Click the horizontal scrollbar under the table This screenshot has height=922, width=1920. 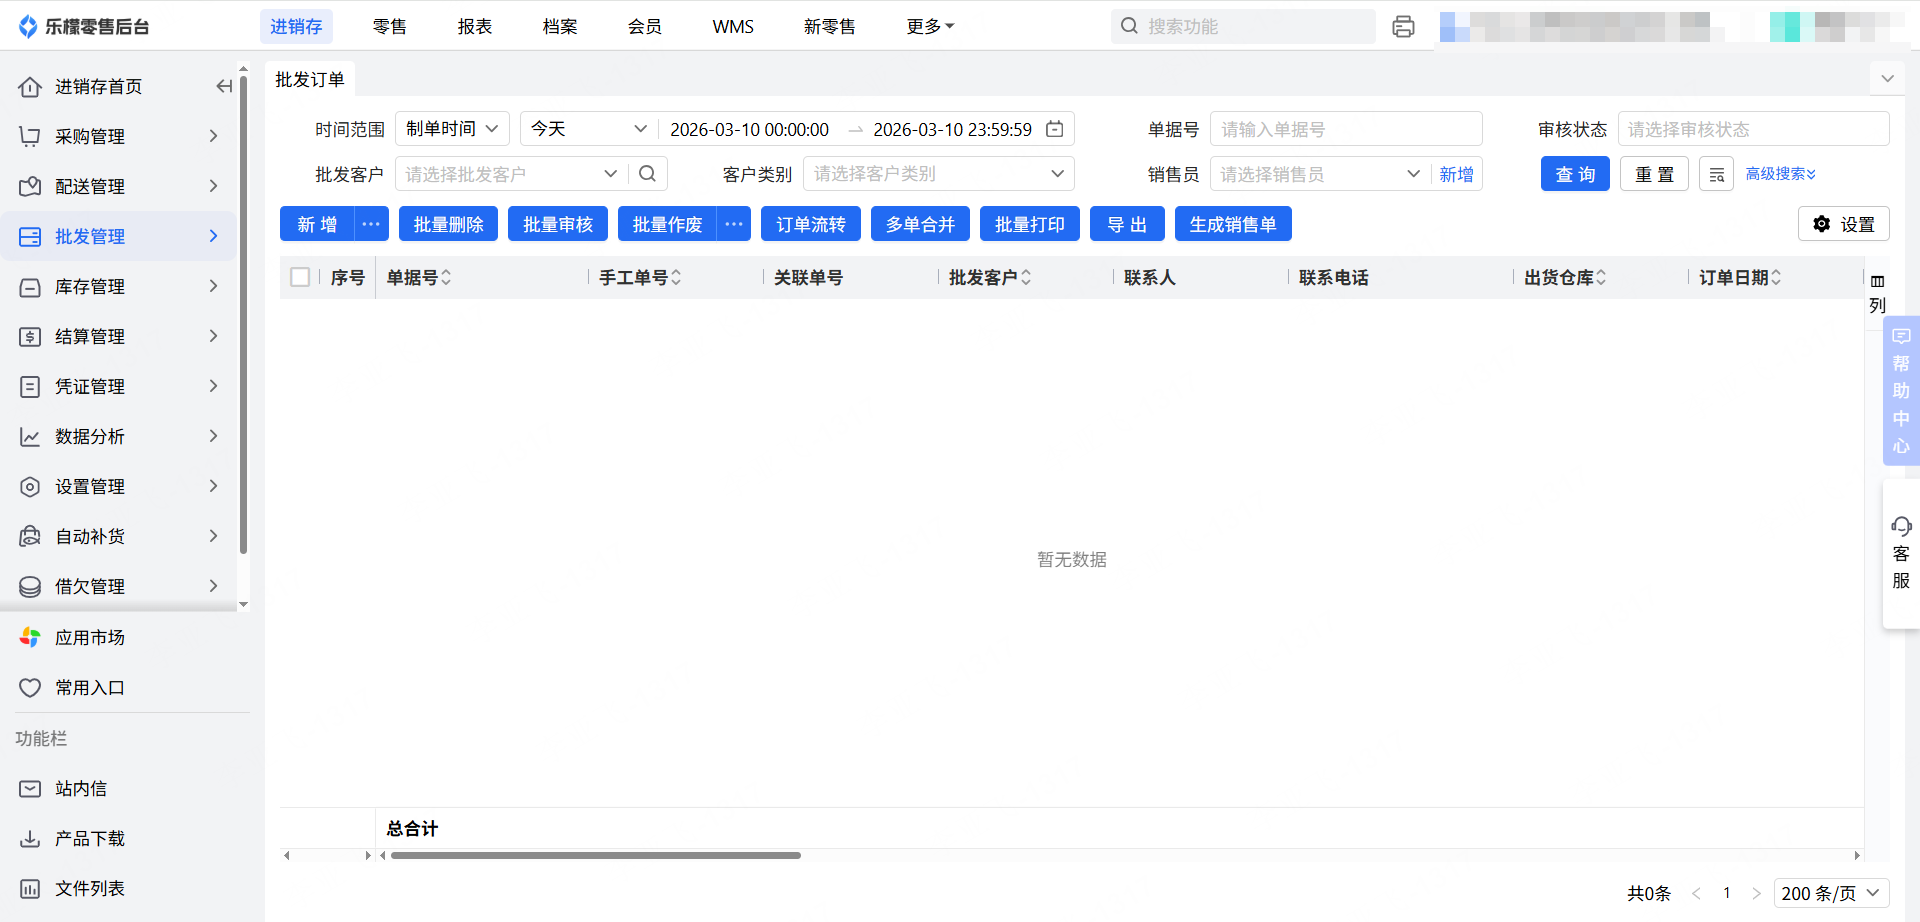(x=596, y=856)
